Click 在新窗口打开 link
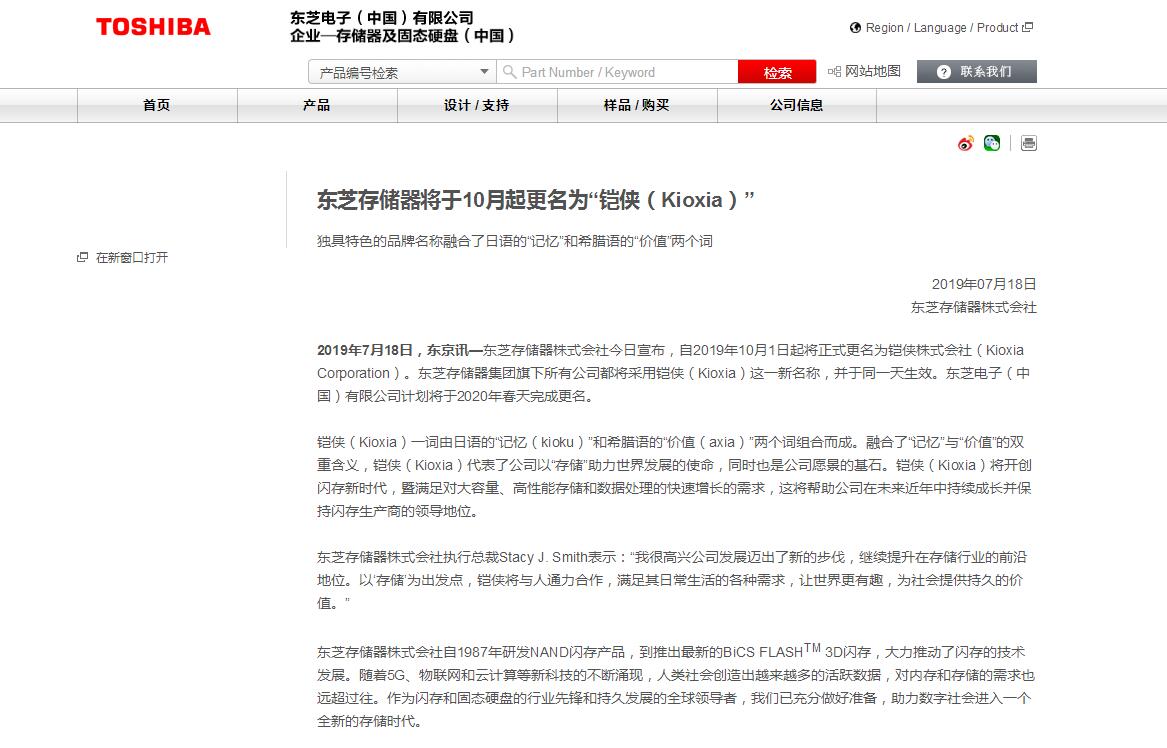The height and width of the screenshot is (748, 1167). [132, 258]
